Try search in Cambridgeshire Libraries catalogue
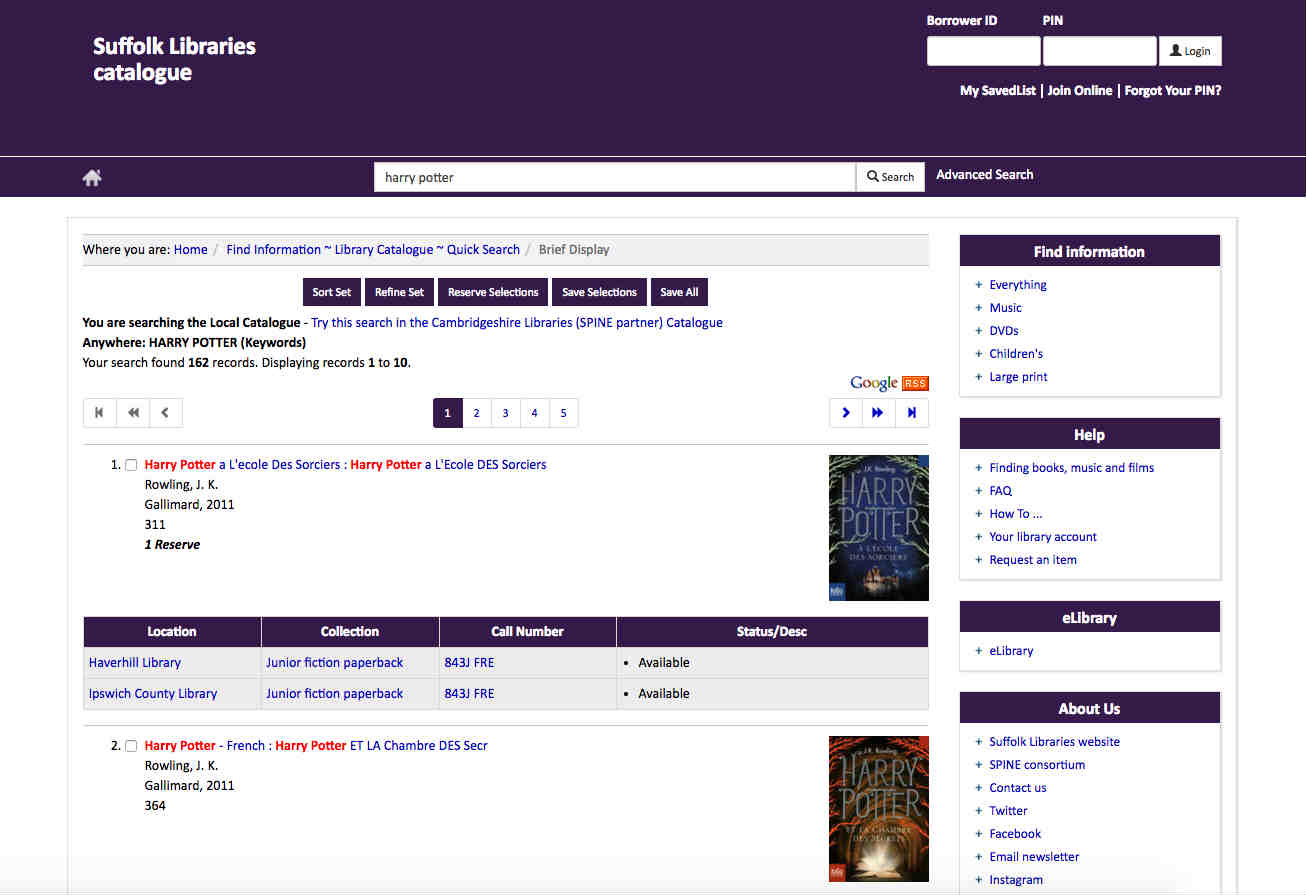The height and width of the screenshot is (895, 1306). coord(517,323)
